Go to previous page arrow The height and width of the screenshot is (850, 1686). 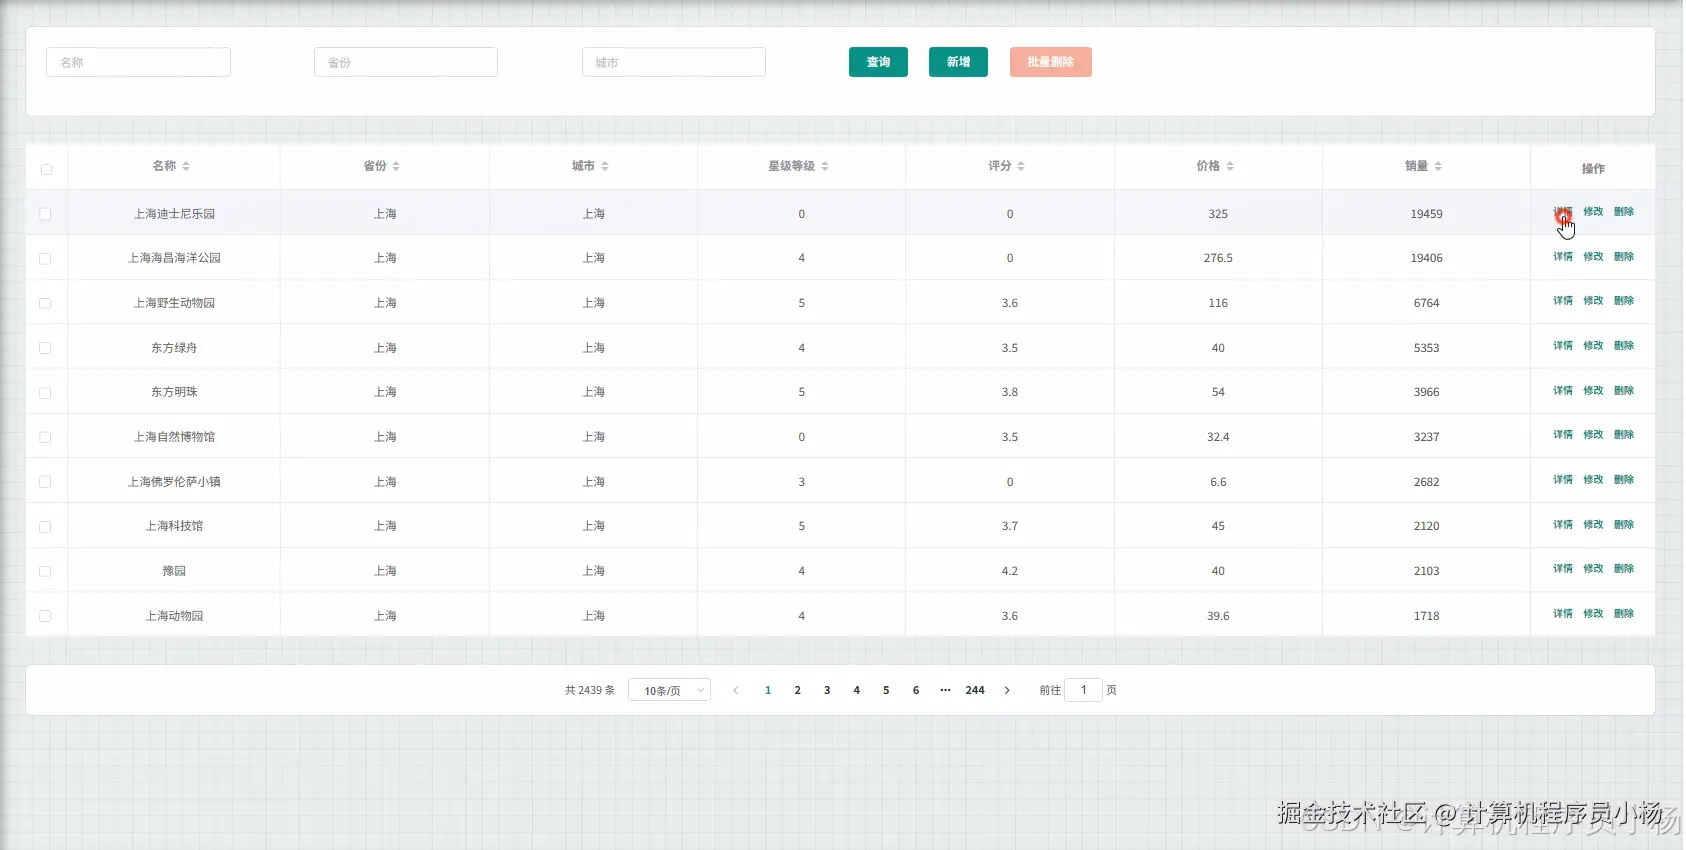click(x=736, y=690)
